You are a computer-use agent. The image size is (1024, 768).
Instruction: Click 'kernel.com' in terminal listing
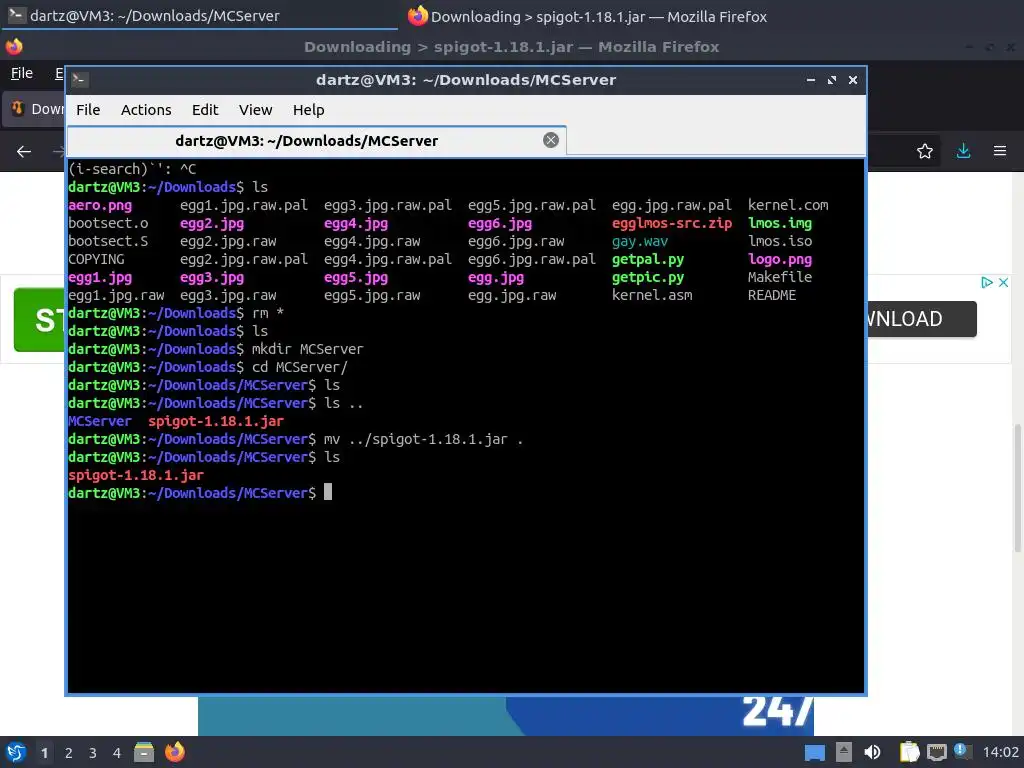[788, 205]
